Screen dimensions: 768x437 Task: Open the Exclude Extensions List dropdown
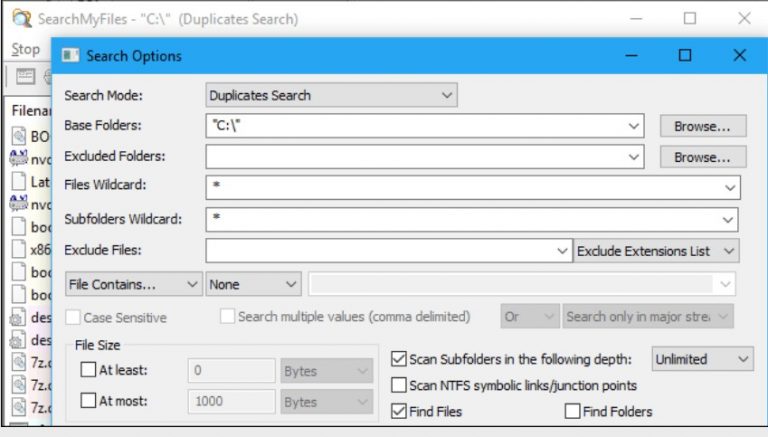[656, 251]
